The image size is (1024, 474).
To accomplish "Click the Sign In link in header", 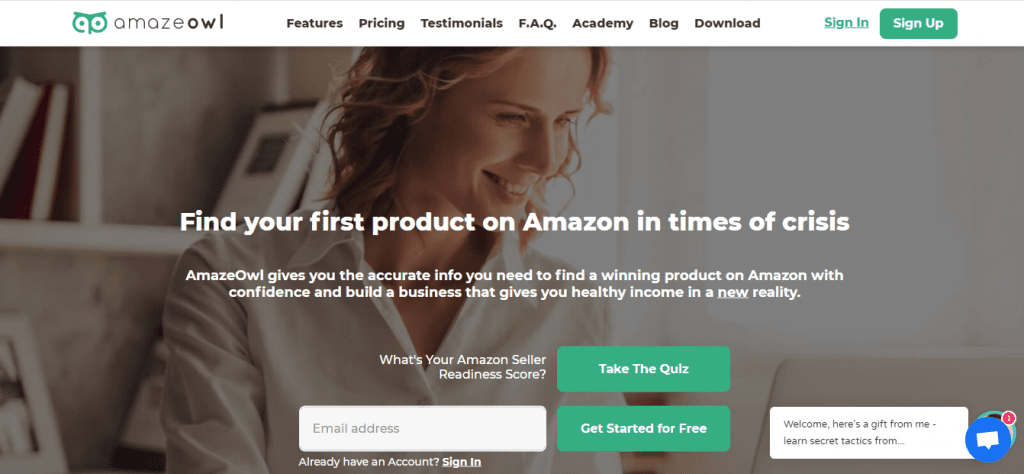I will (x=846, y=23).
